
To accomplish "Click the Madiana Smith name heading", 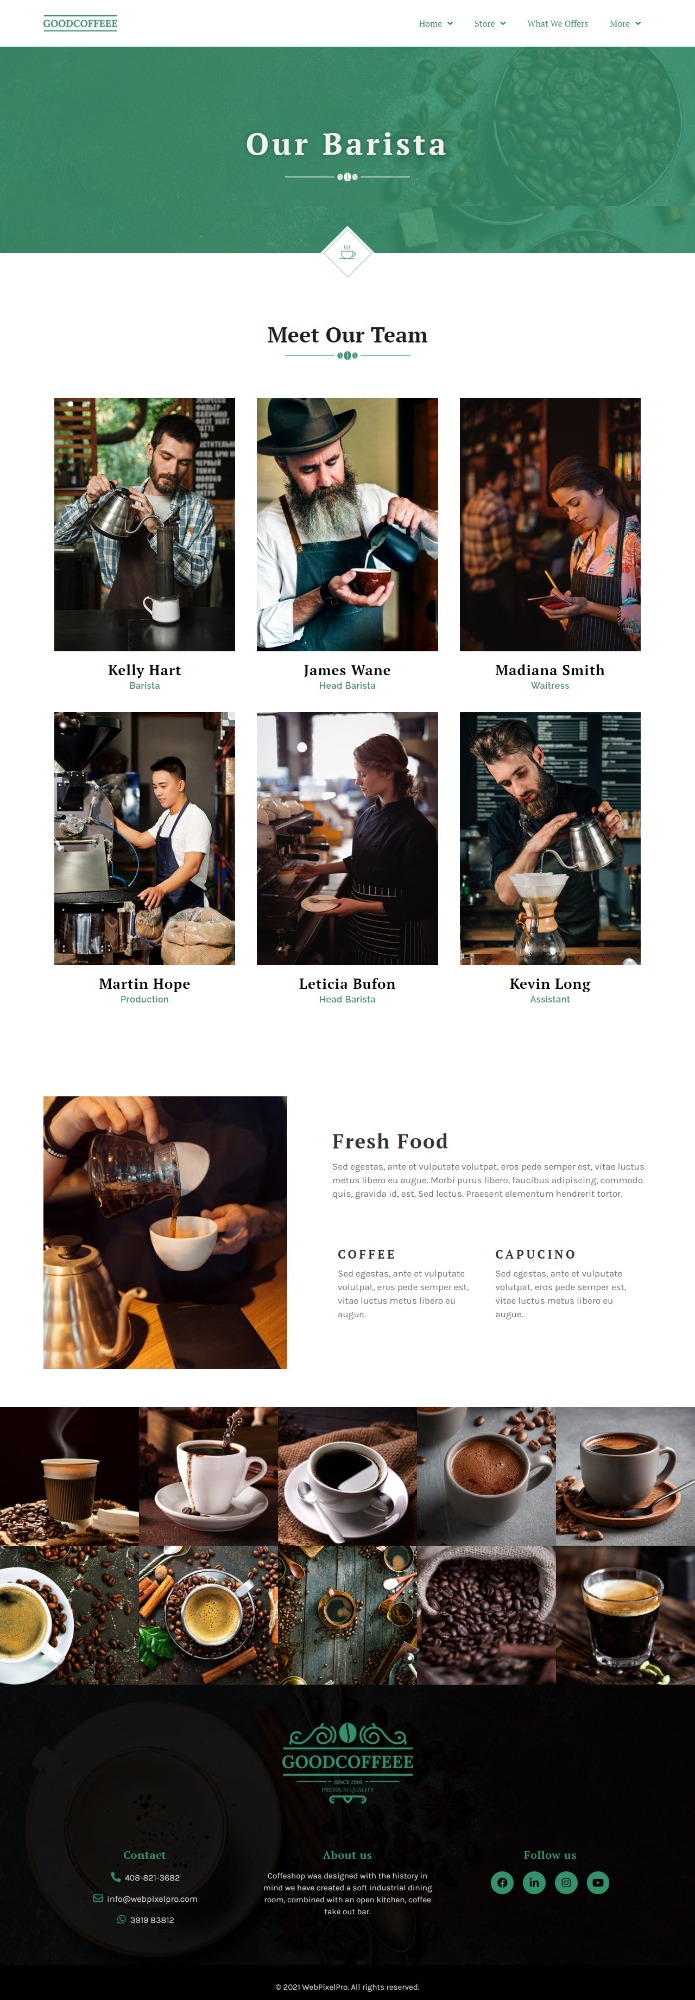I will coord(550,670).
